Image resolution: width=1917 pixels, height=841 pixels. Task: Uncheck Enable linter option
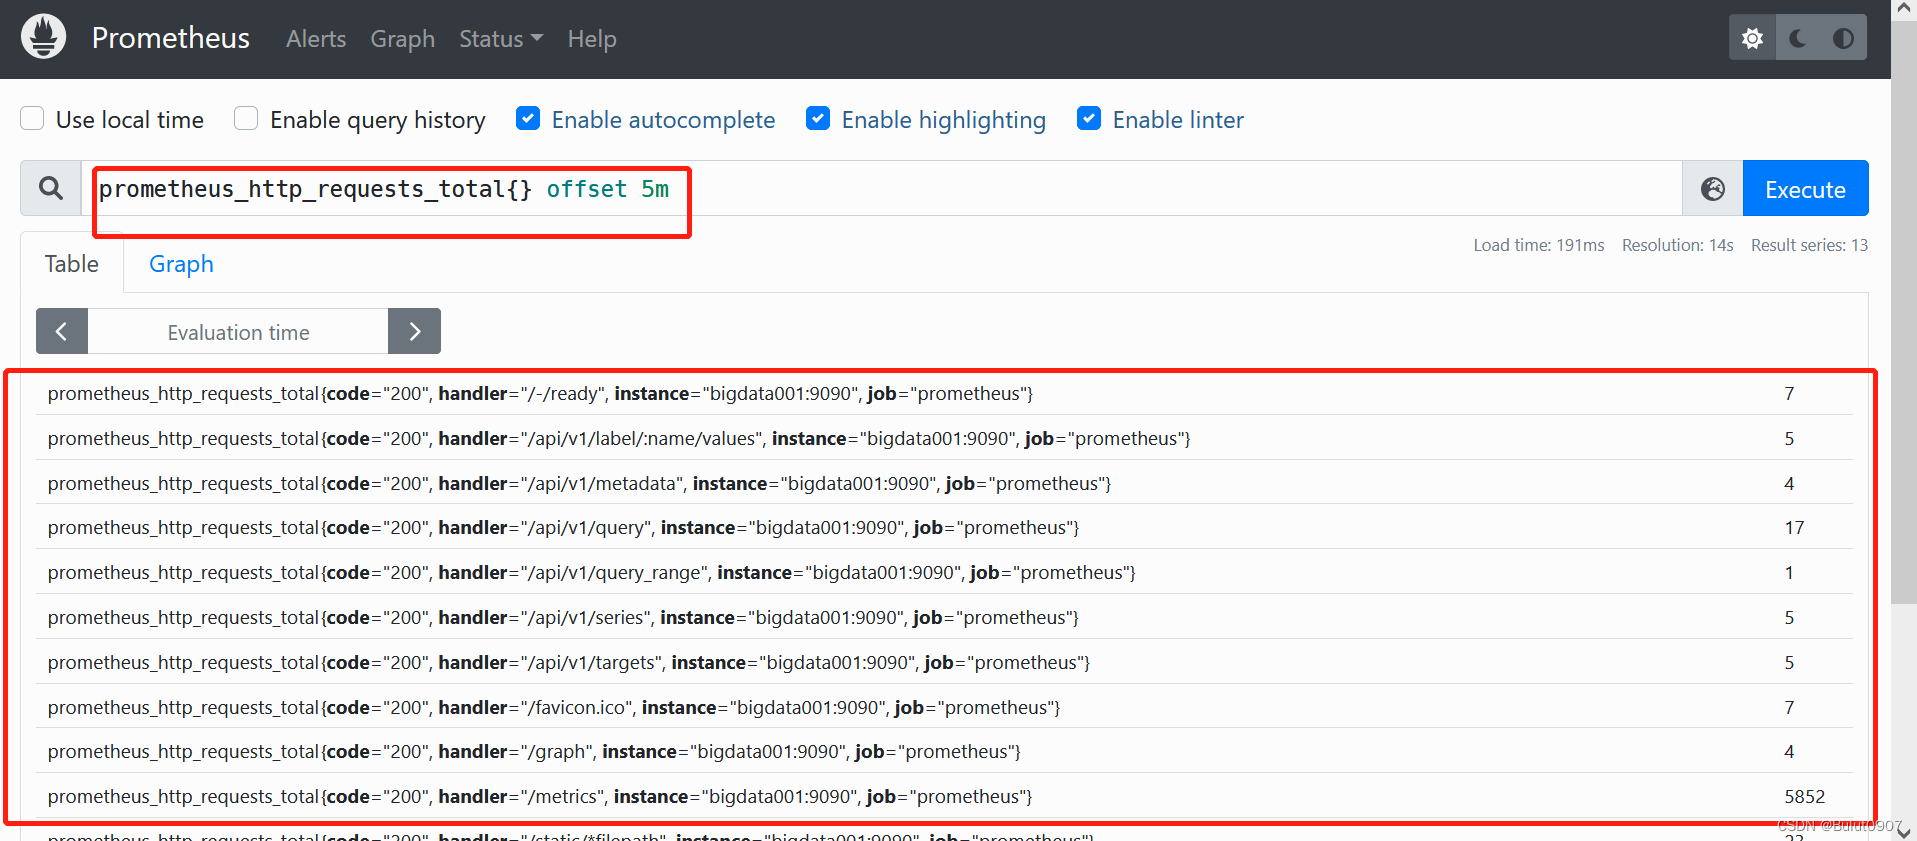(x=1089, y=119)
